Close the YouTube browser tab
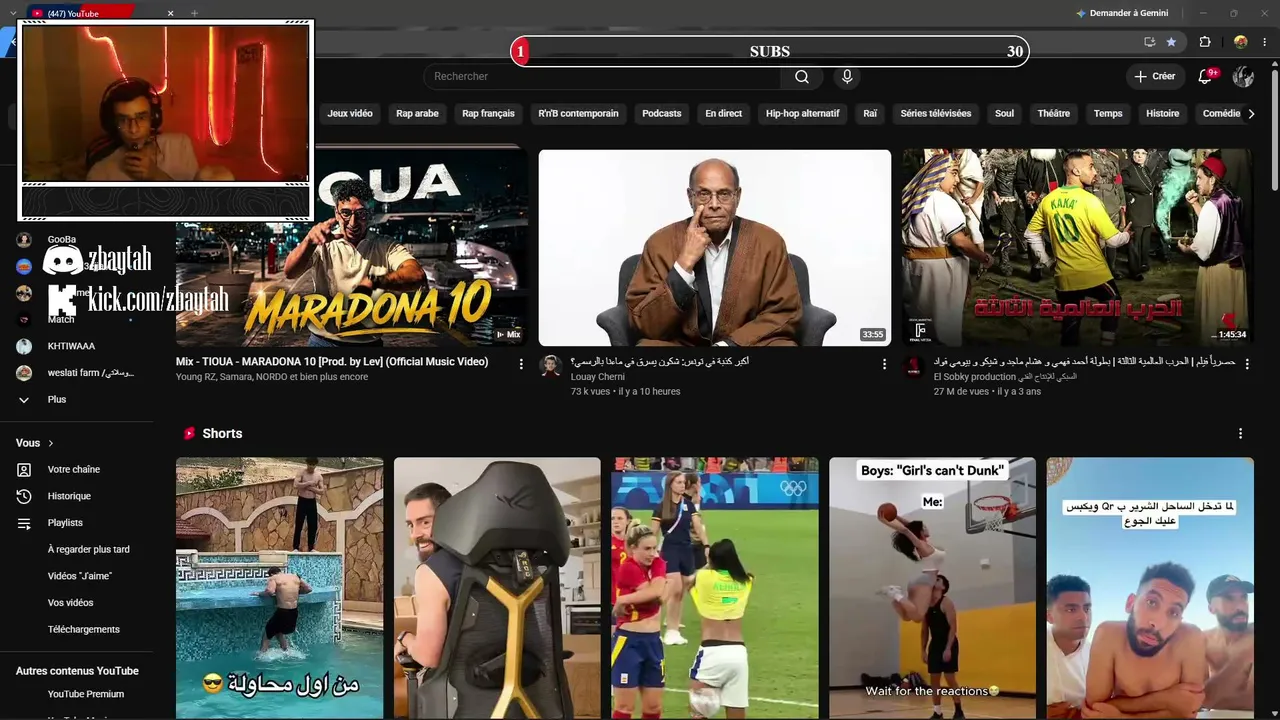Image resolution: width=1280 pixels, height=720 pixels. click(x=170, y=13)
